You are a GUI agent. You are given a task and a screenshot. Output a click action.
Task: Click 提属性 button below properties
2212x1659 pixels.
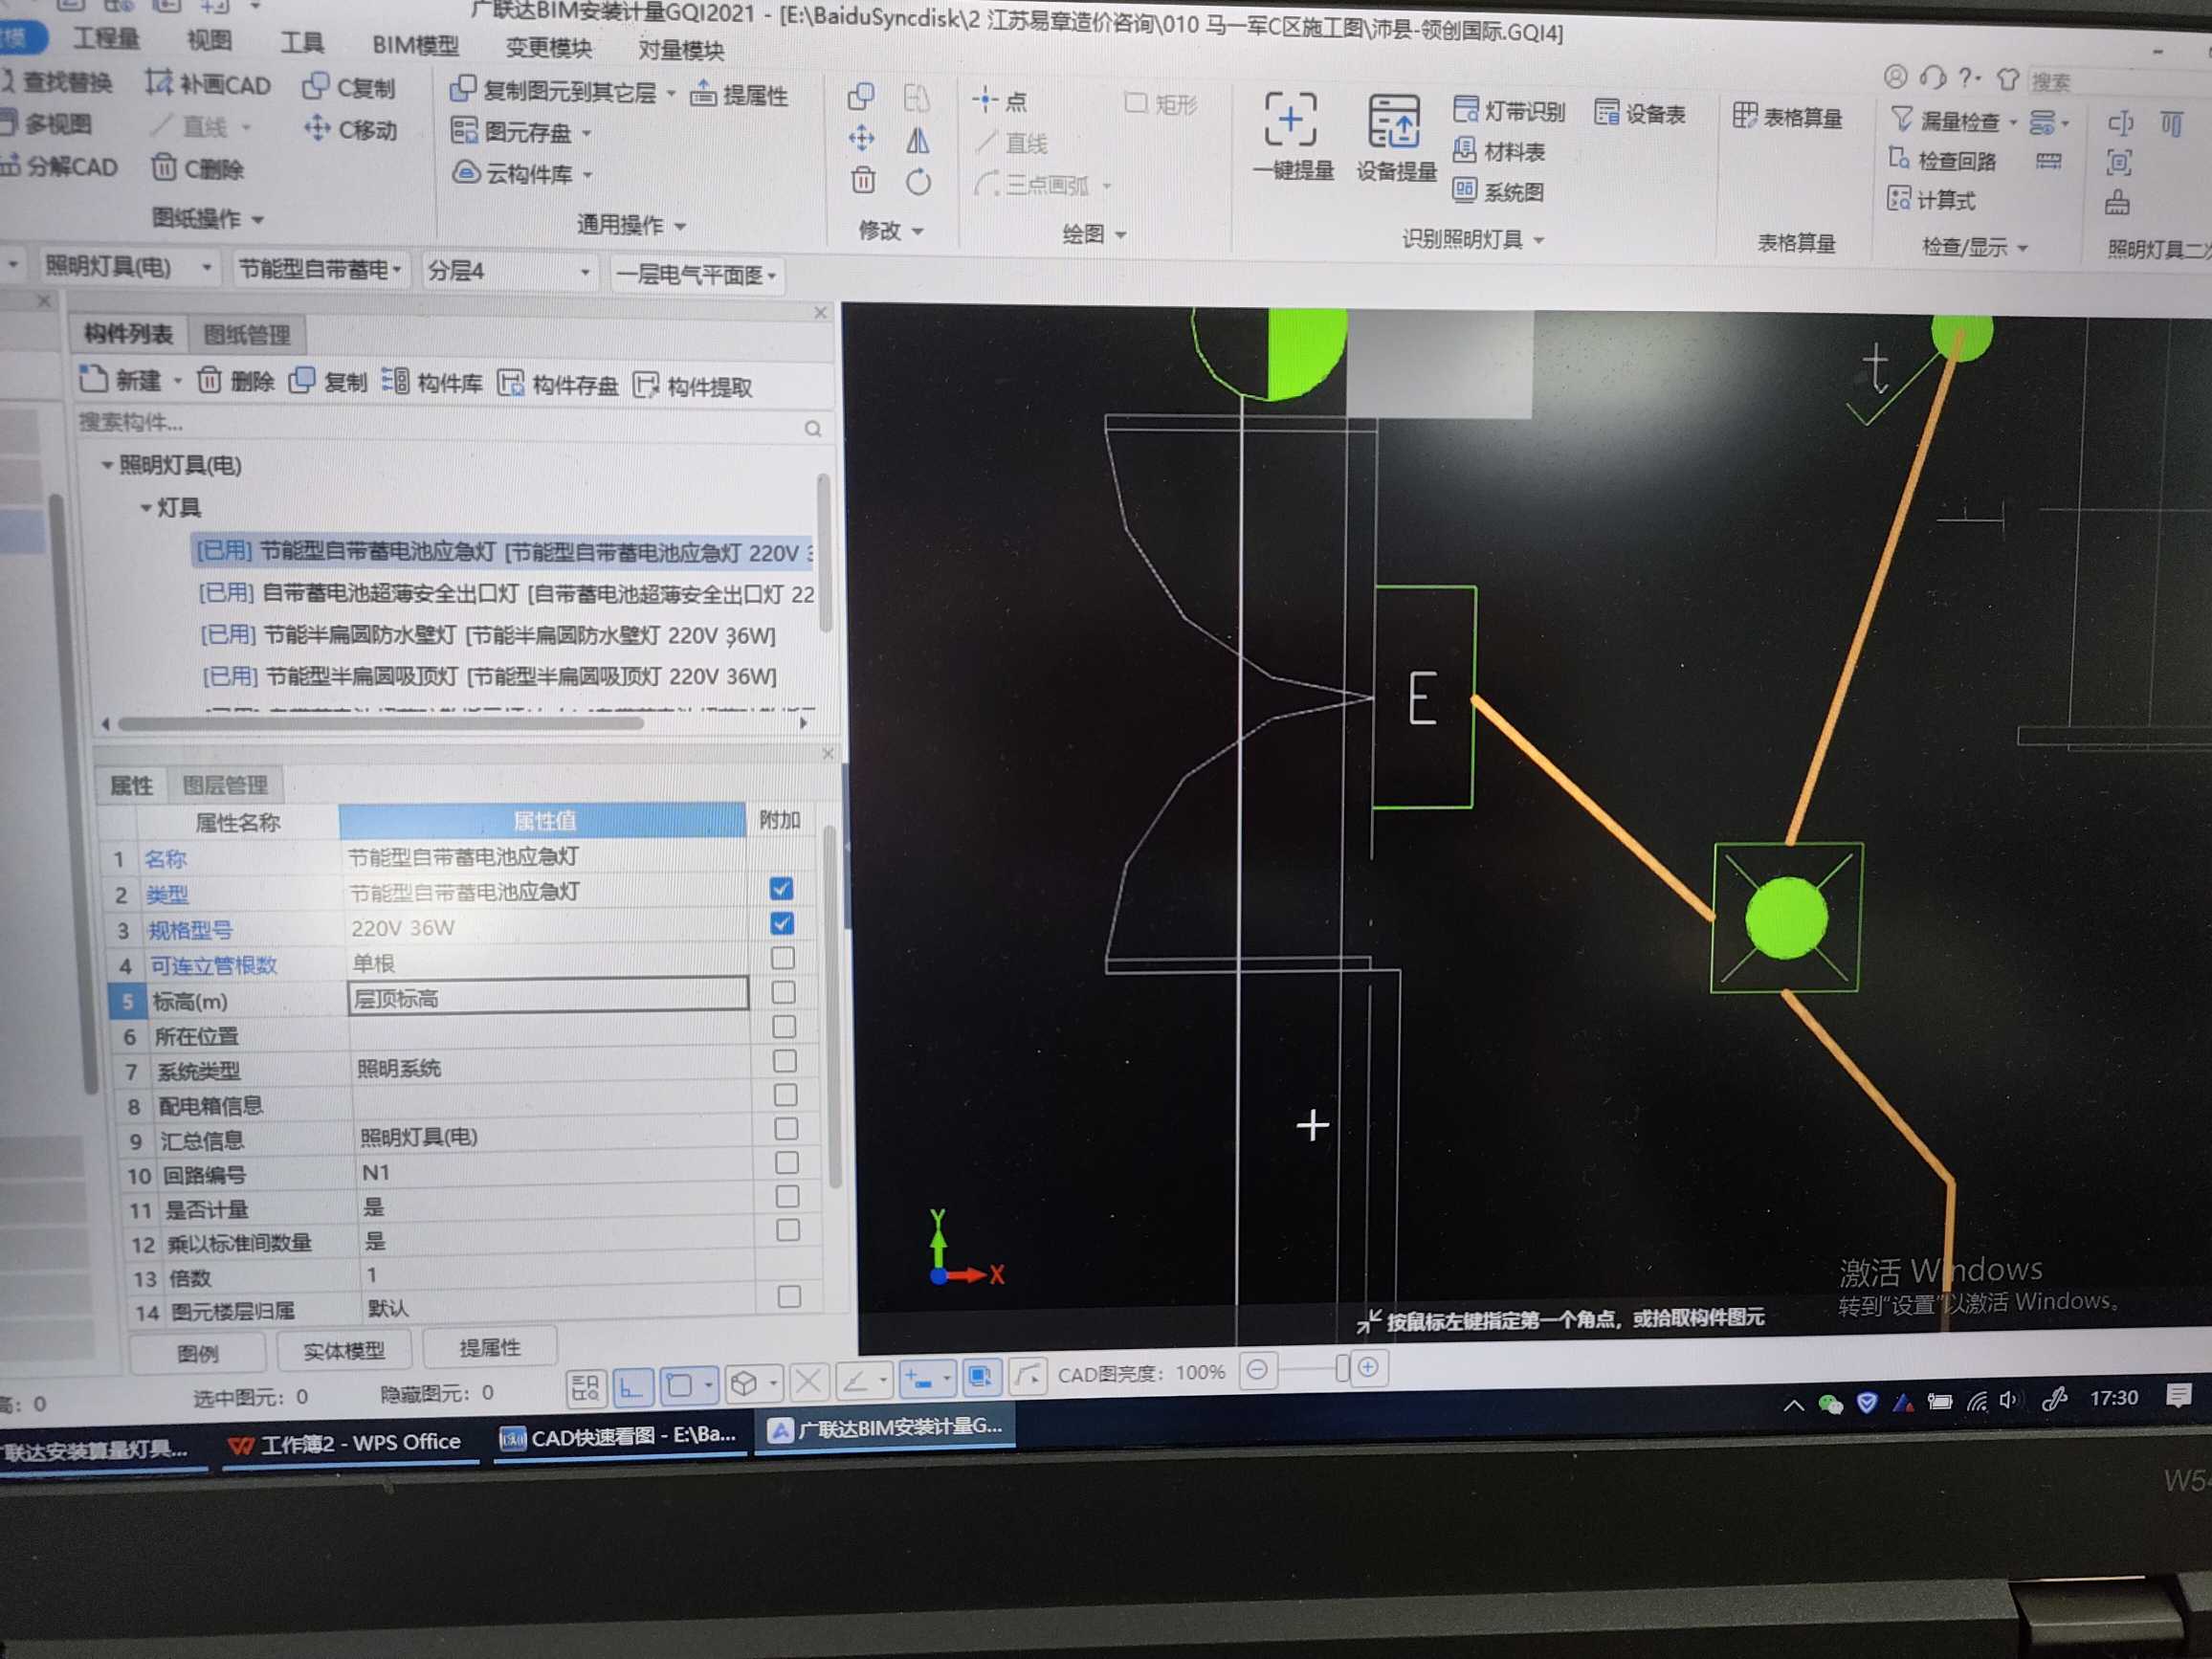pyautogui.click(x=490, y=1348)
